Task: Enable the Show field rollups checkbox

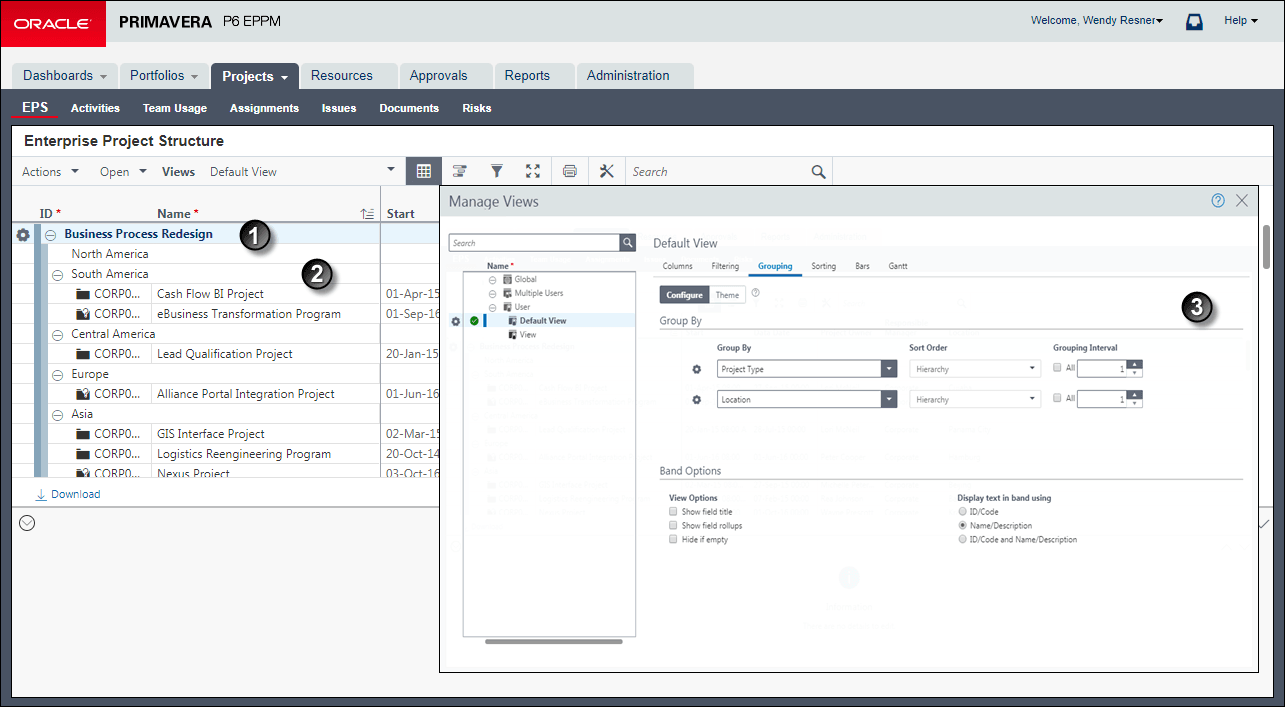Action: point(674,525)
